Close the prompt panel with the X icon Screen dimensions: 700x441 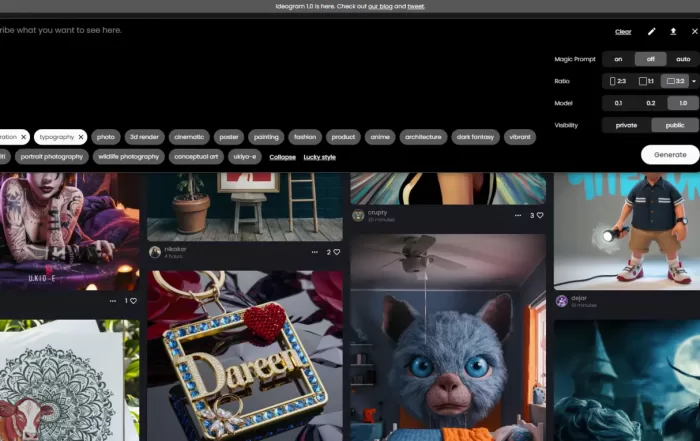[694, 31]
